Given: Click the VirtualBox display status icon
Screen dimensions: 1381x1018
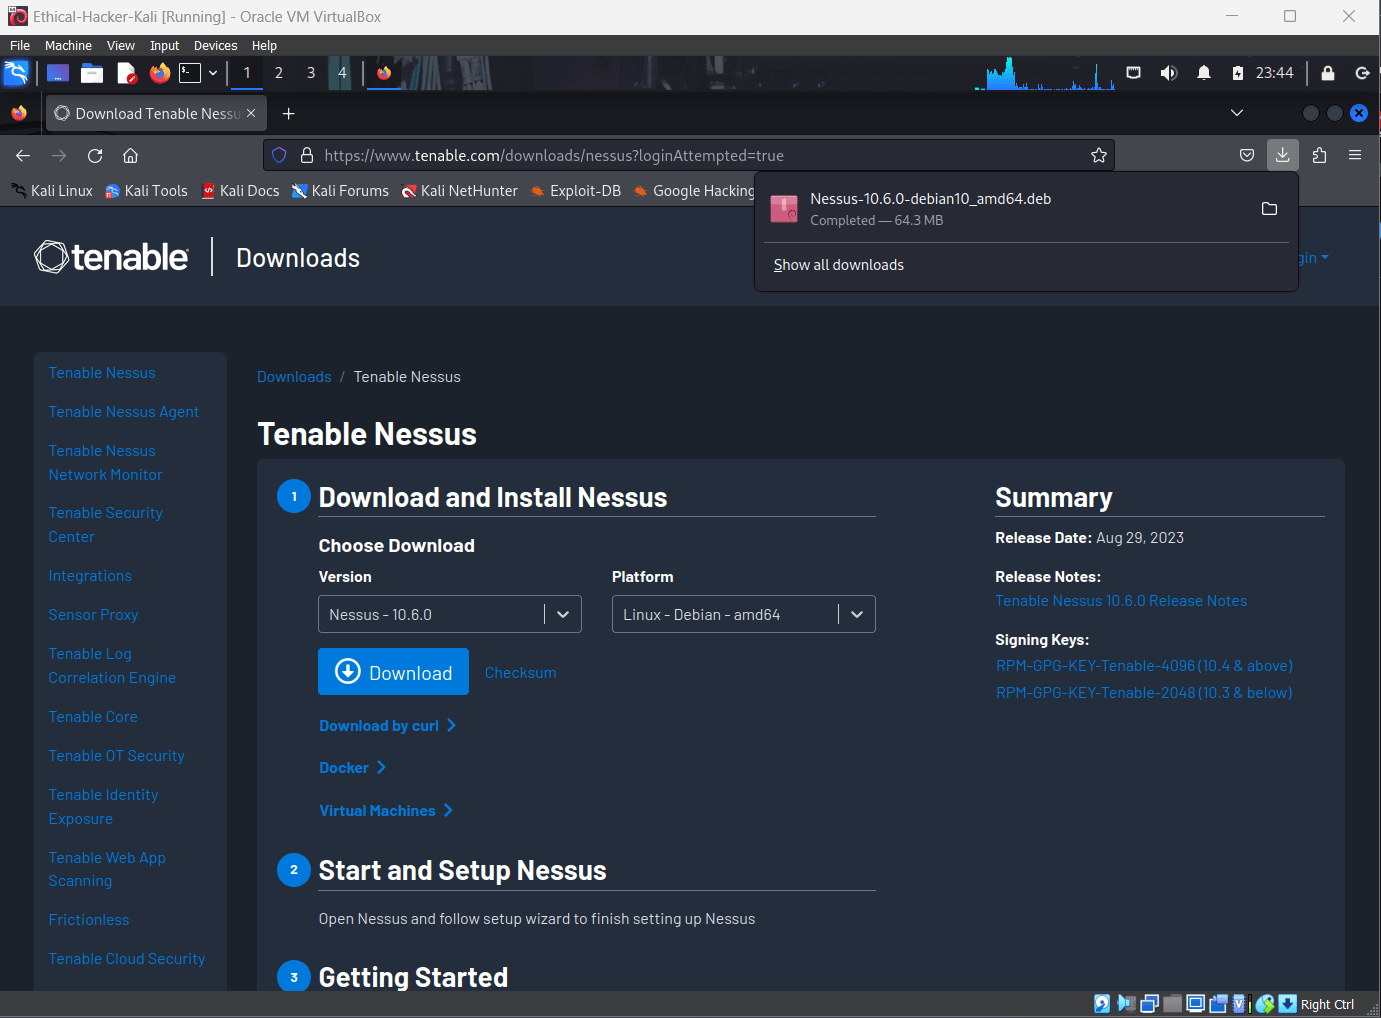Looking at the screenshot, I should tap(1195, 1004).
